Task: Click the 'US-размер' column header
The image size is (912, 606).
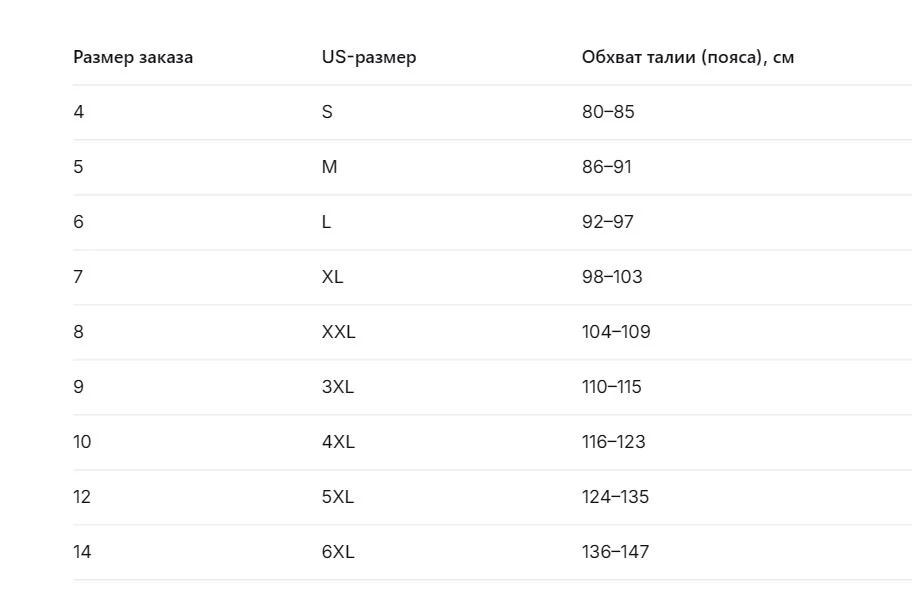Action: [x=369, y=58]
